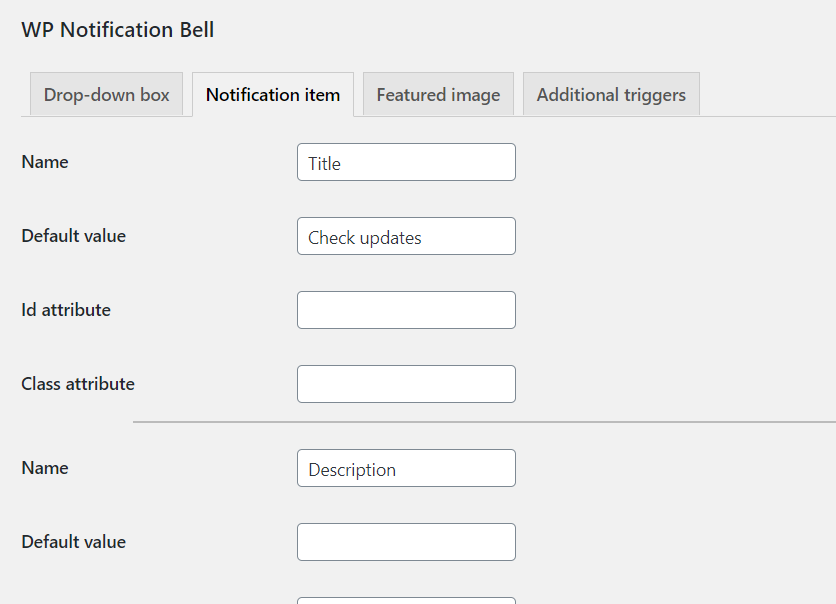Click the partially visible field at the bottom
836x604 pixels.
[406, 601]
